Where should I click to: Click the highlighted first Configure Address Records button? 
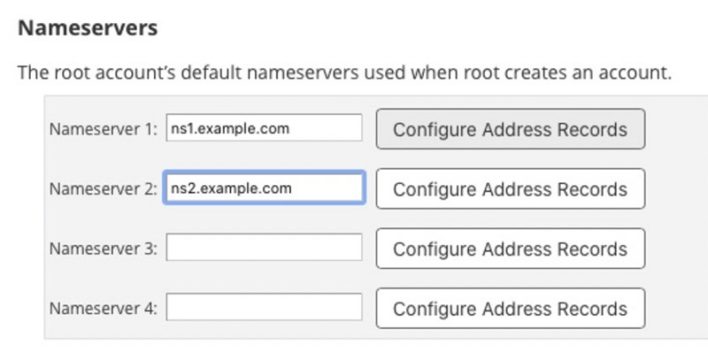coord(510,129)
